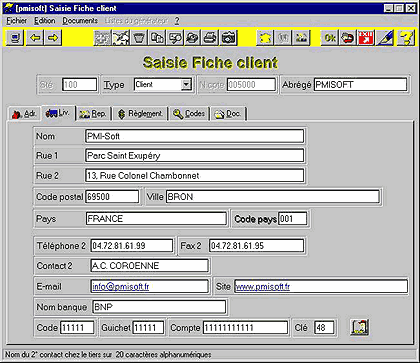Open the Fichier menu
The height and width of the screenshot is (363, 420).
point(17,21)
